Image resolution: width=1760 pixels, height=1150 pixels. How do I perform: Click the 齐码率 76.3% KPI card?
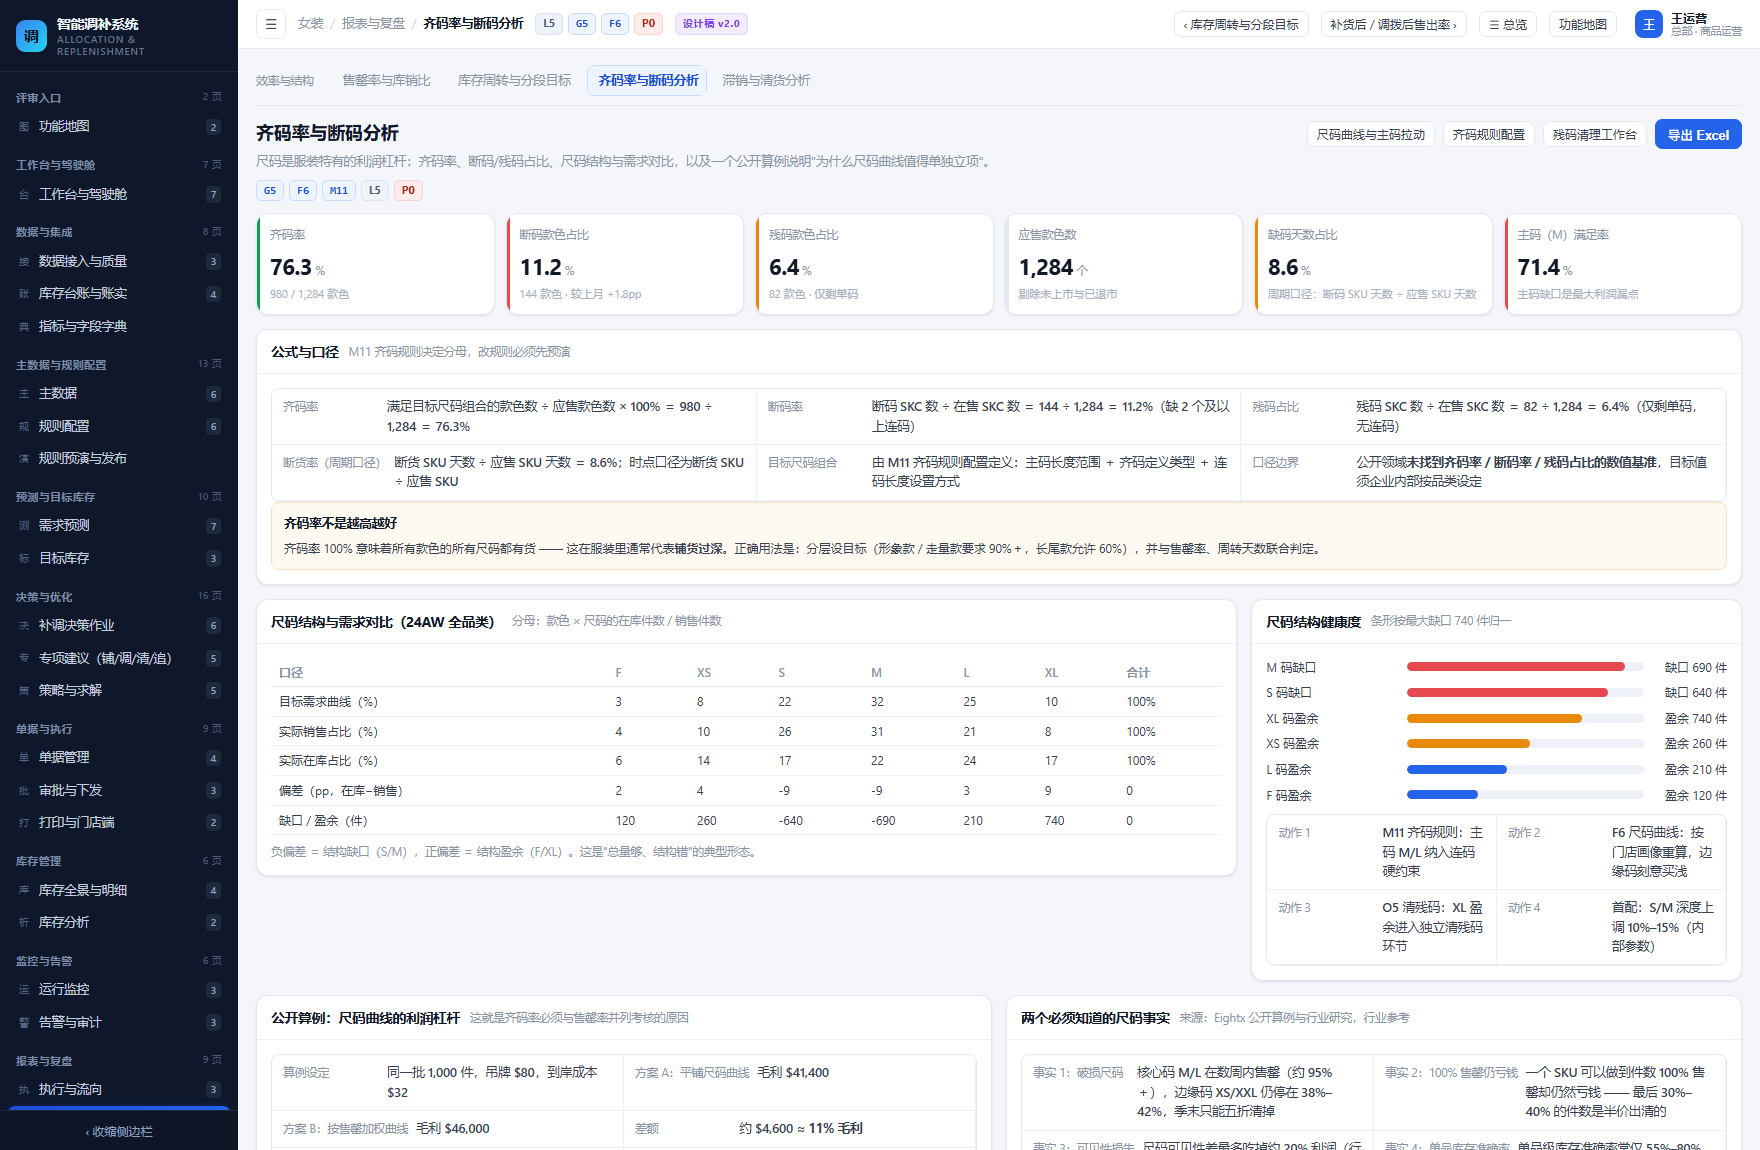[375, 264]
